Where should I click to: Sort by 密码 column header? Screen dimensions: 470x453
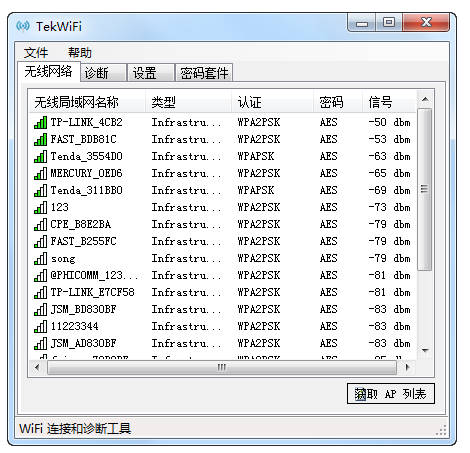338,102
